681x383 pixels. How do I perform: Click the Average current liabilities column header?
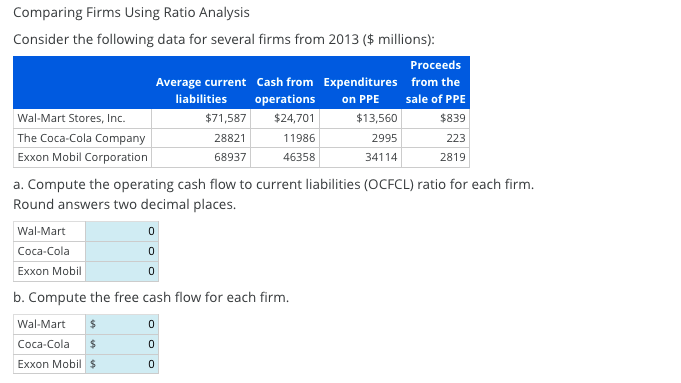point(201,91)
